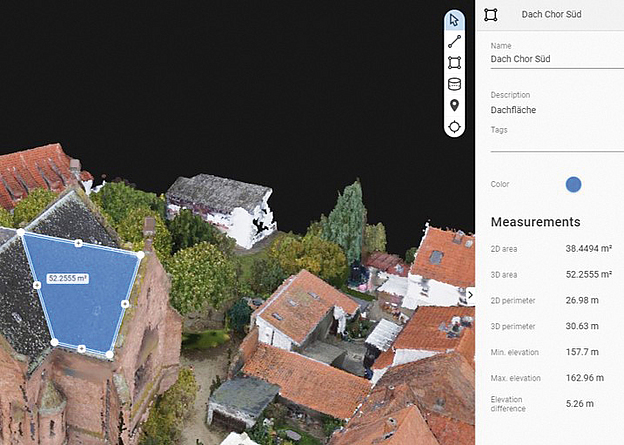Activate the line distance measurement tool
The height and width of the screenshot is (445, 624).
pyautogui.click(x=454, y=41)
